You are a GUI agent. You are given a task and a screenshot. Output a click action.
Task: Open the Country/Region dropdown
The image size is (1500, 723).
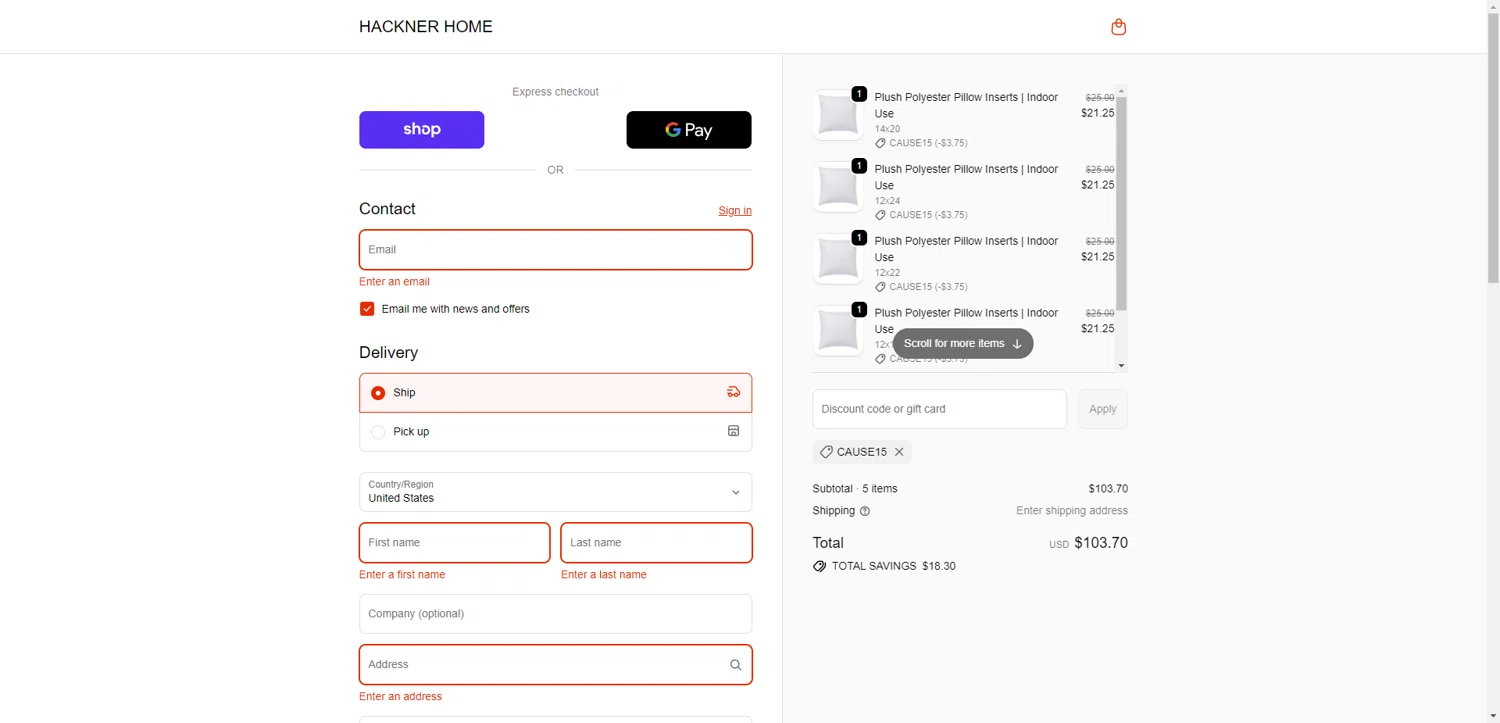555,492
